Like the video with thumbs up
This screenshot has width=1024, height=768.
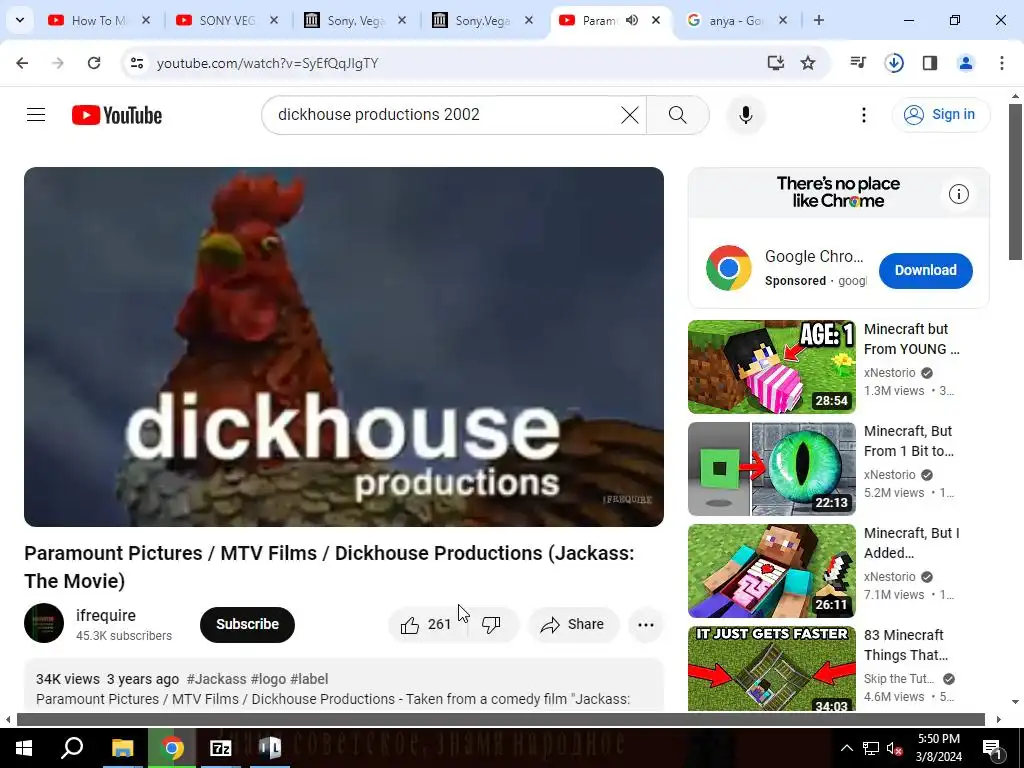[426, 624]
